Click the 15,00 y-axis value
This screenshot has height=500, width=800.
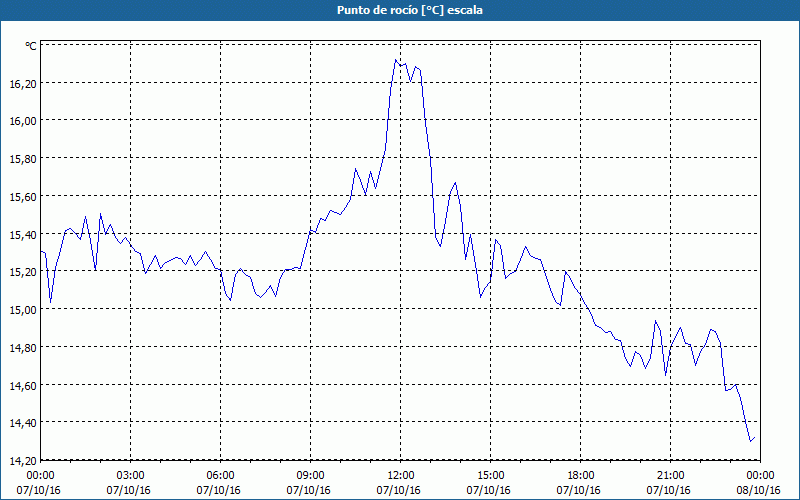click(23, 310)
